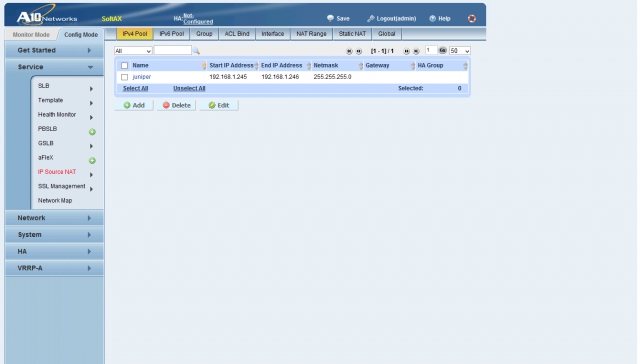Click the magnifier search icon
640x364 pixels.
196,51
